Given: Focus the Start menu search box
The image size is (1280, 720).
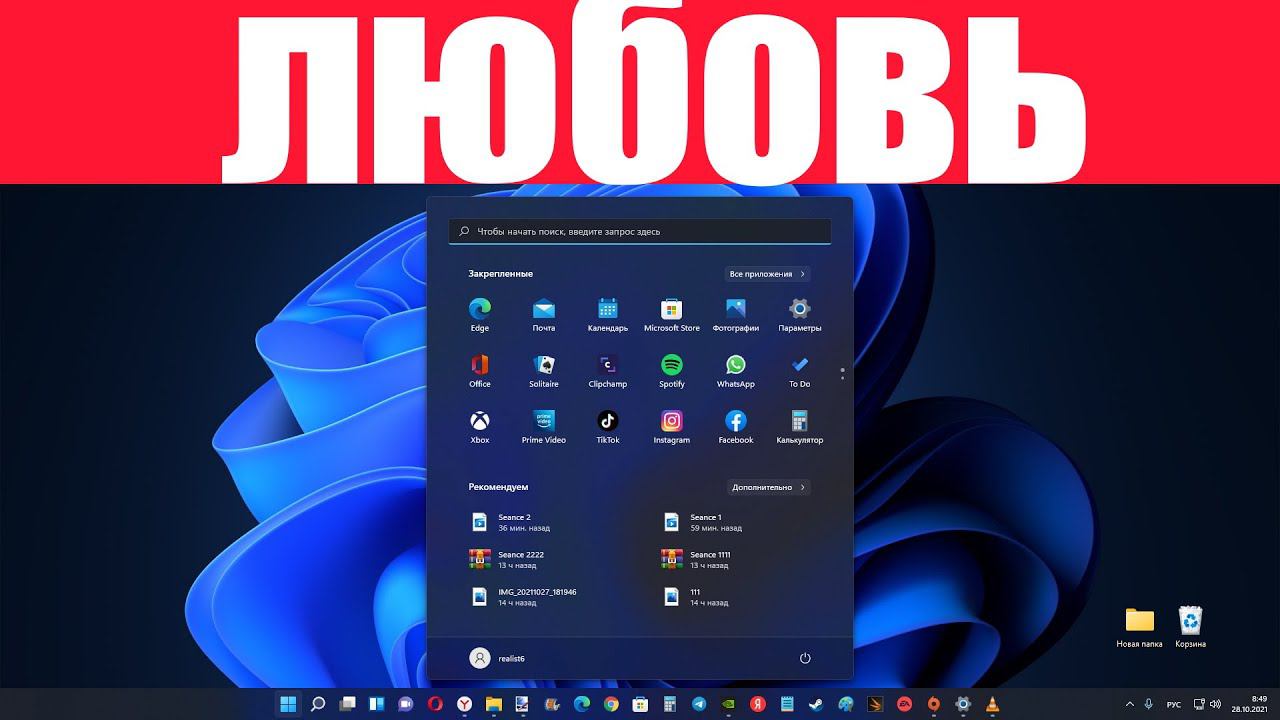Looking at the screenshot, I should tap(640, 231).
